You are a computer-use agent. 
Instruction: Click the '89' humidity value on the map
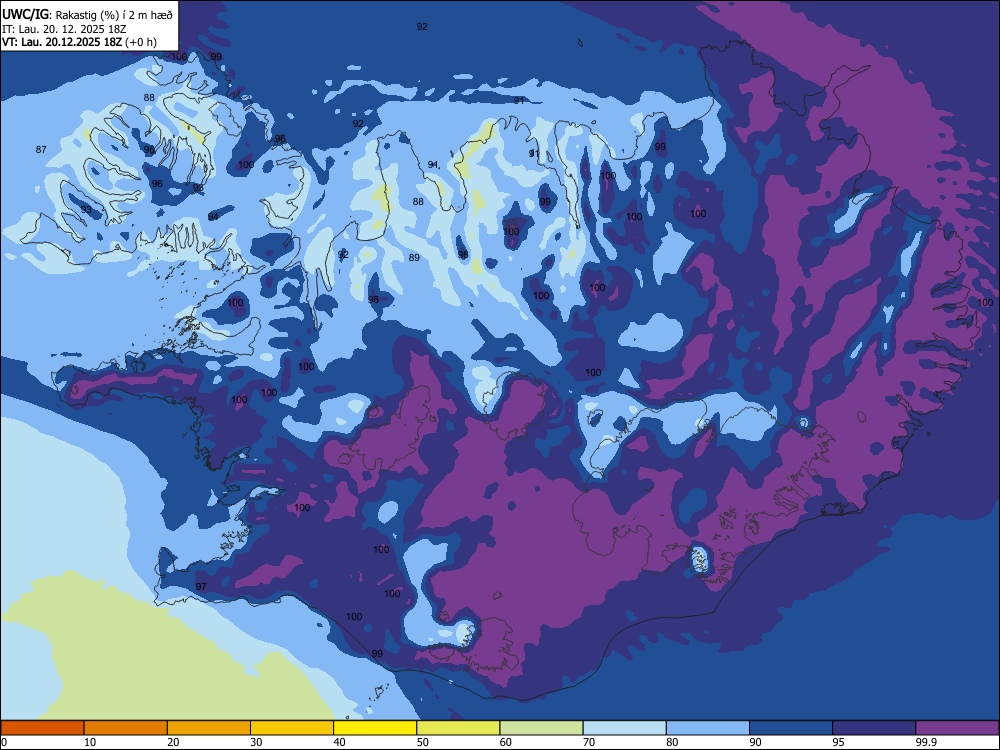pyautogui.click(x=415, y=258)
